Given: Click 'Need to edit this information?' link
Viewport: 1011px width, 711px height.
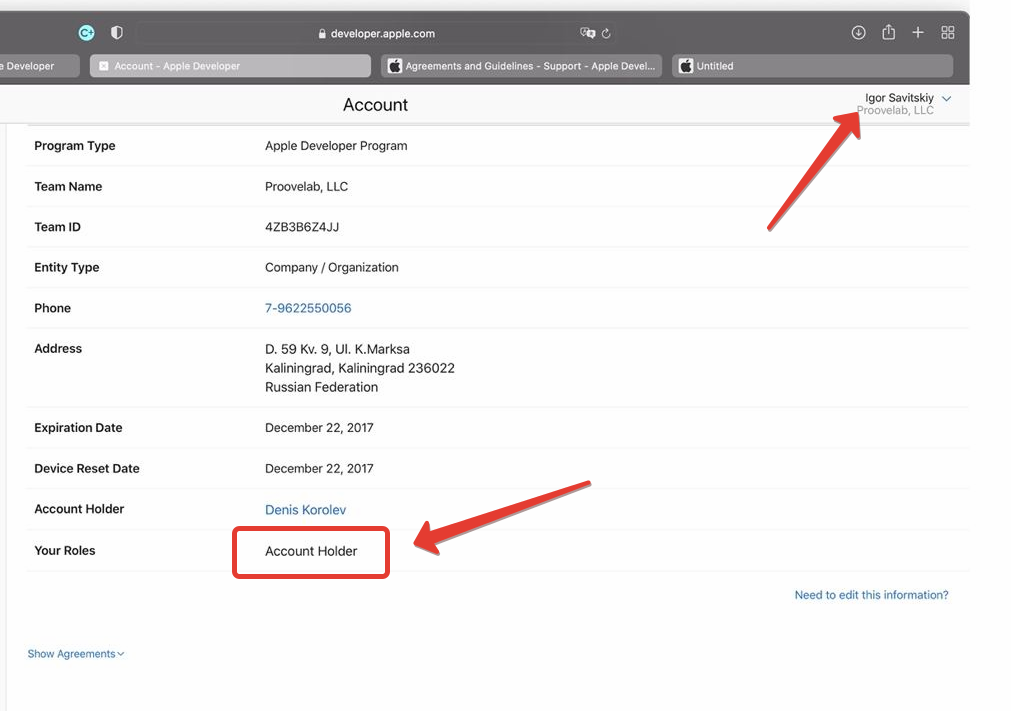Looking at the screenshot, I should 871,595.
